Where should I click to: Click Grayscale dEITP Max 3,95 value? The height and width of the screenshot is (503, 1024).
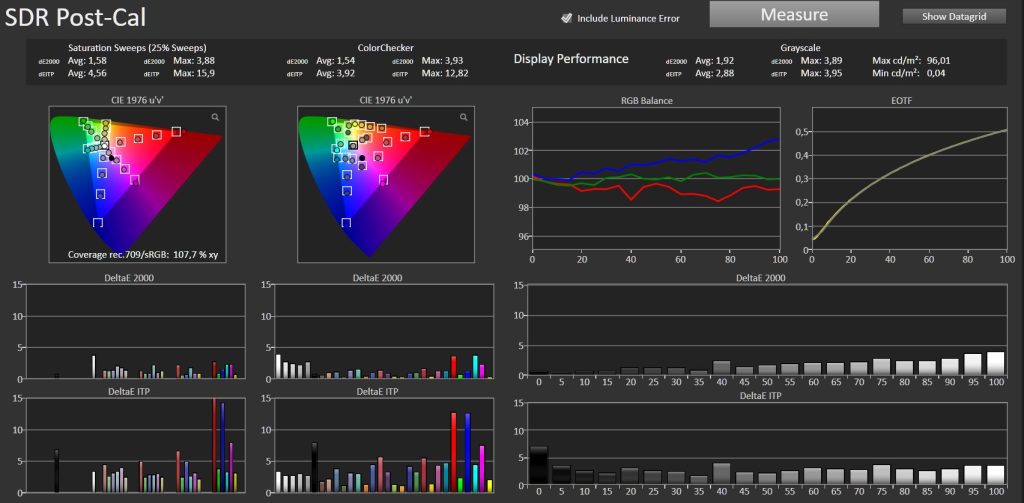pos(822,73)
